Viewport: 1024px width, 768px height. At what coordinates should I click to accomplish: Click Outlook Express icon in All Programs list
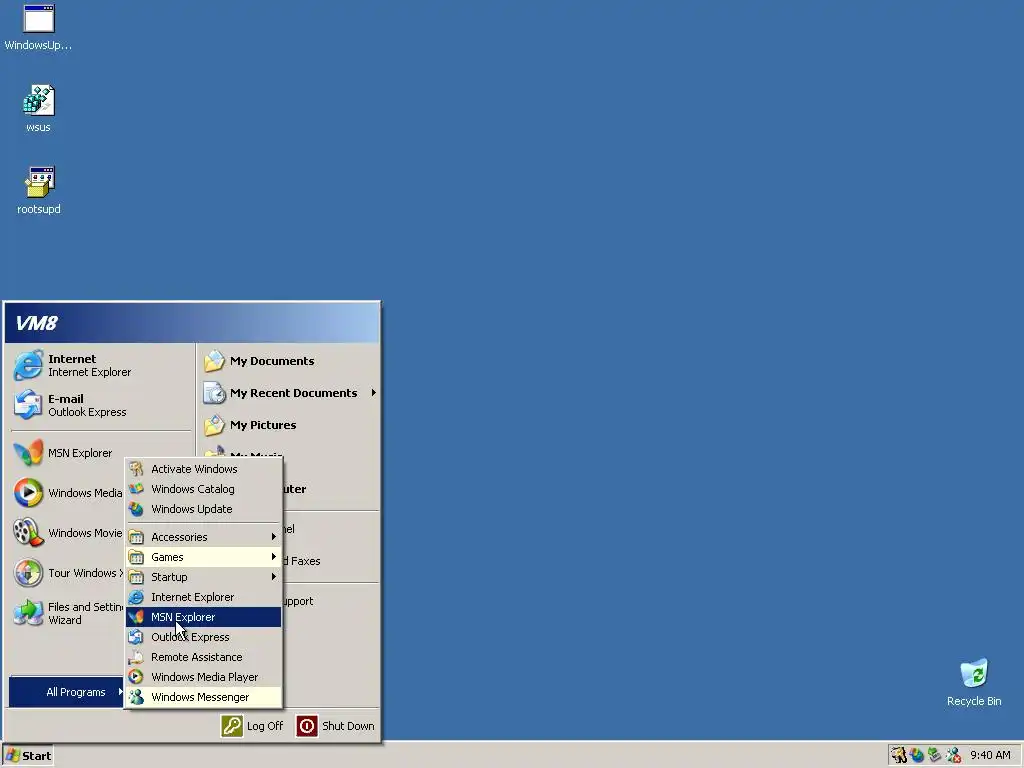point(136,637)
